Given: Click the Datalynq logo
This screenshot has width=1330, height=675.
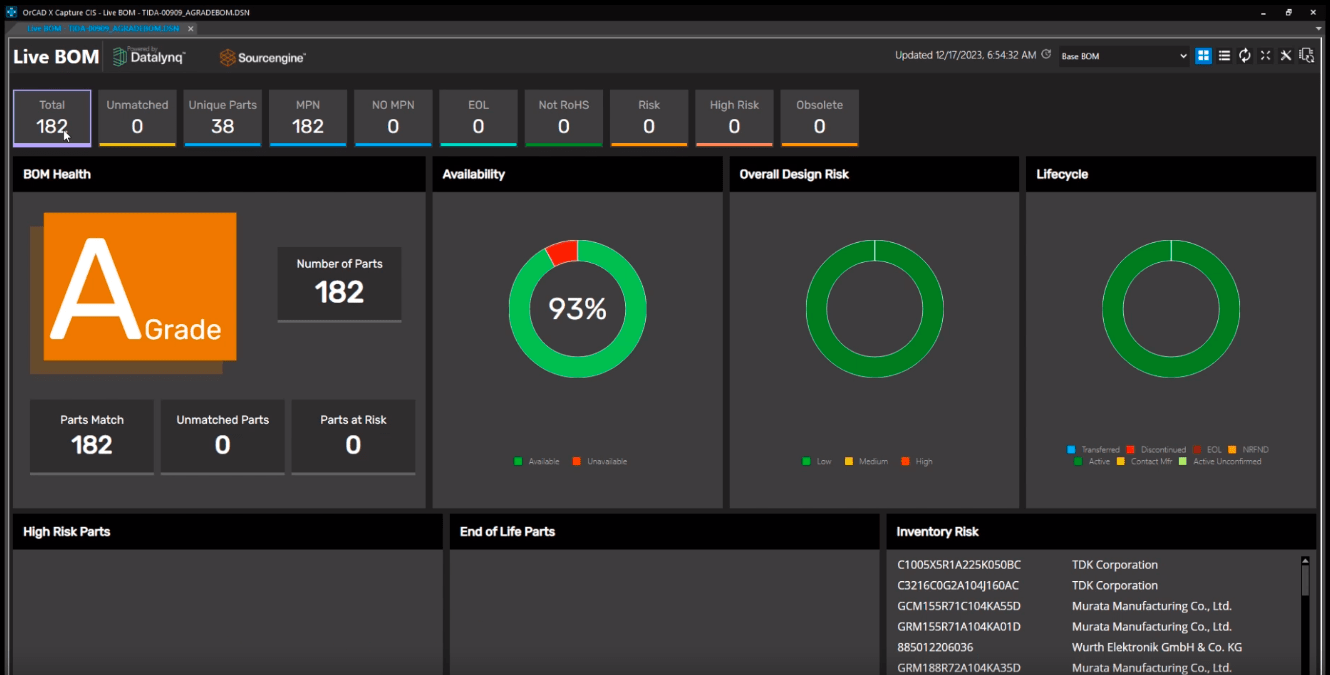Looking at the screenshot, I should click(x=148, y=57).
